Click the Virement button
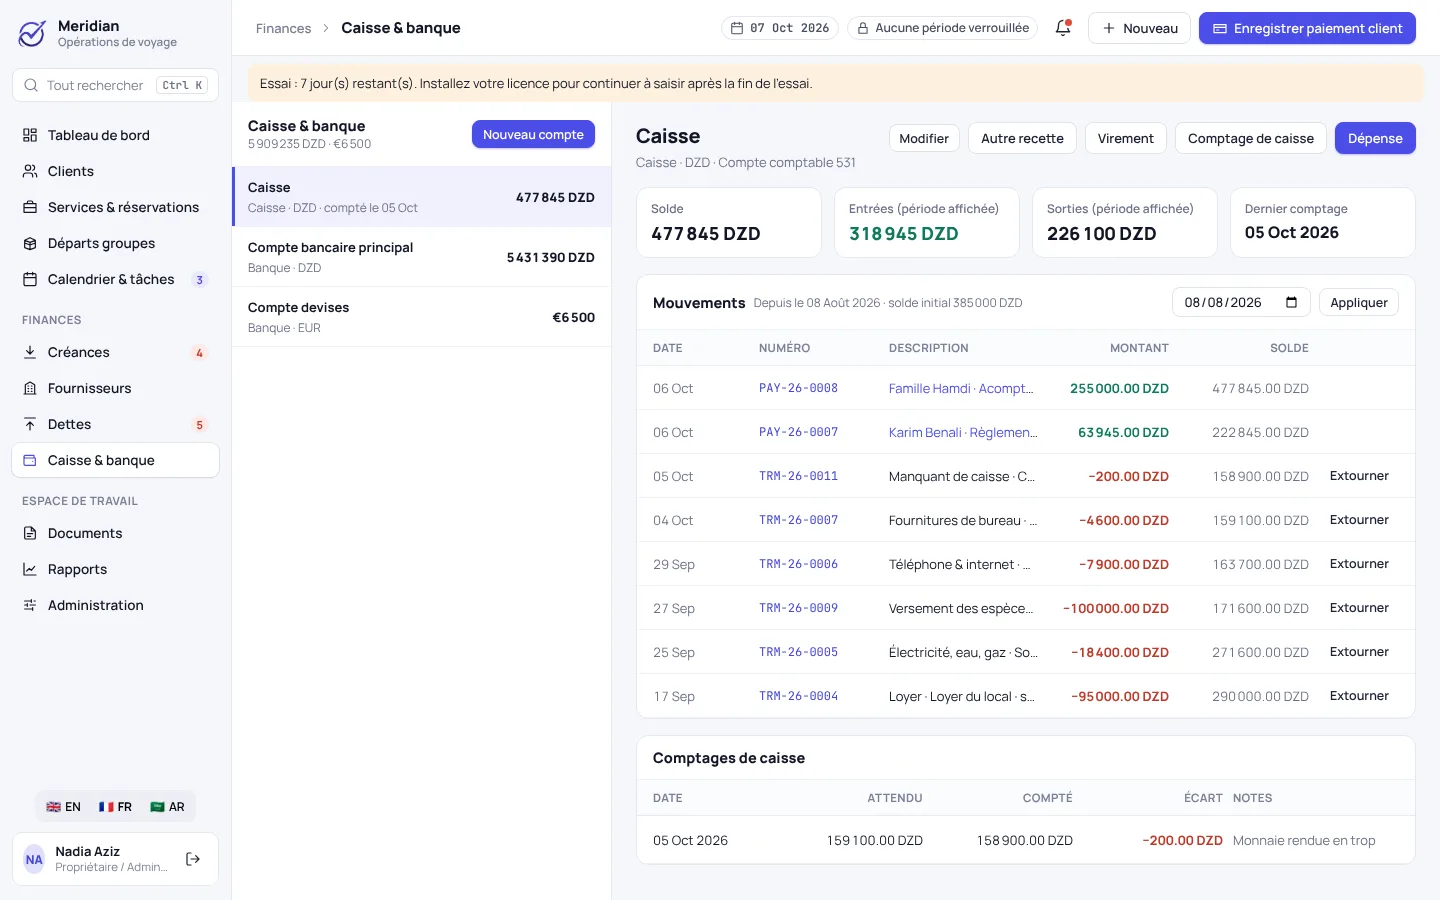Viewport: 1440px width, 900px height. coord(1125,138)
